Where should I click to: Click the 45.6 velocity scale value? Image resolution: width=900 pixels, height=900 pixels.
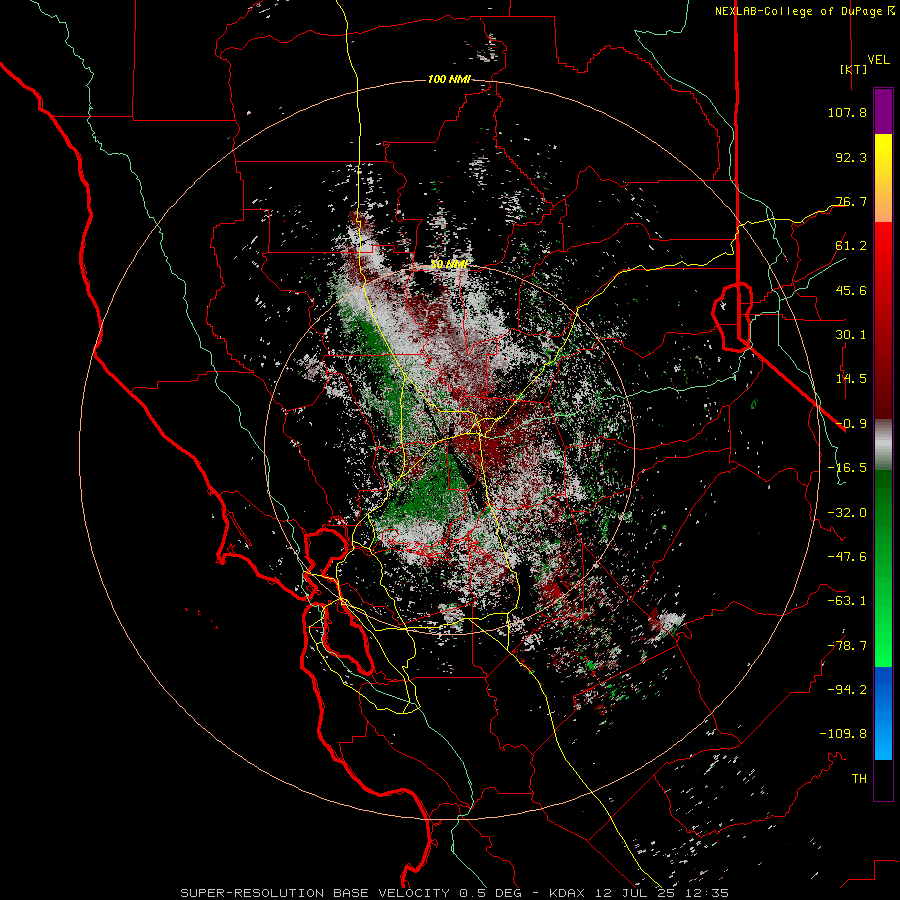click(851, 290)
